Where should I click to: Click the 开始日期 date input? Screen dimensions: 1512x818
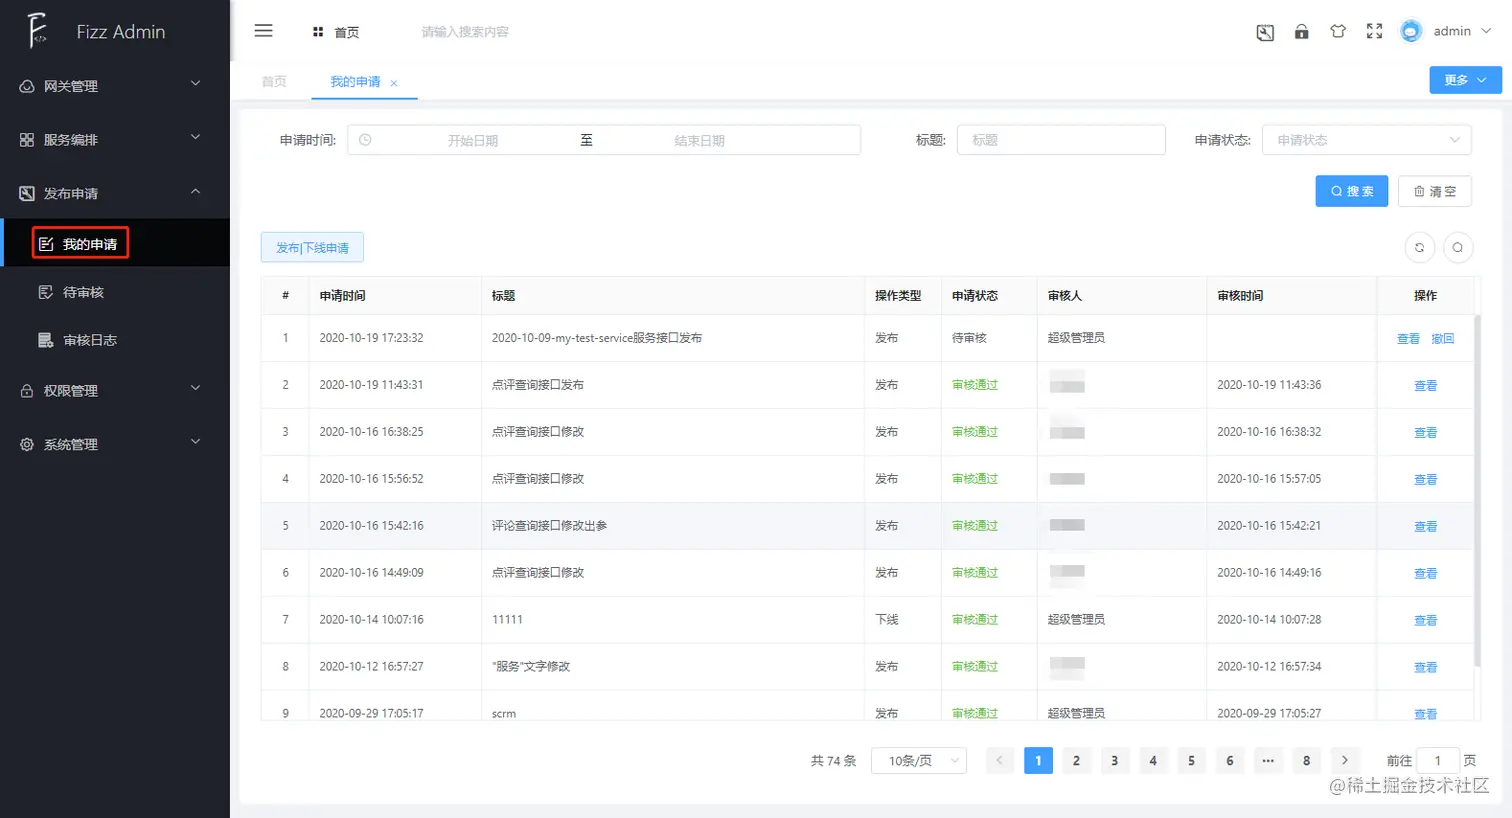[473, 141]
